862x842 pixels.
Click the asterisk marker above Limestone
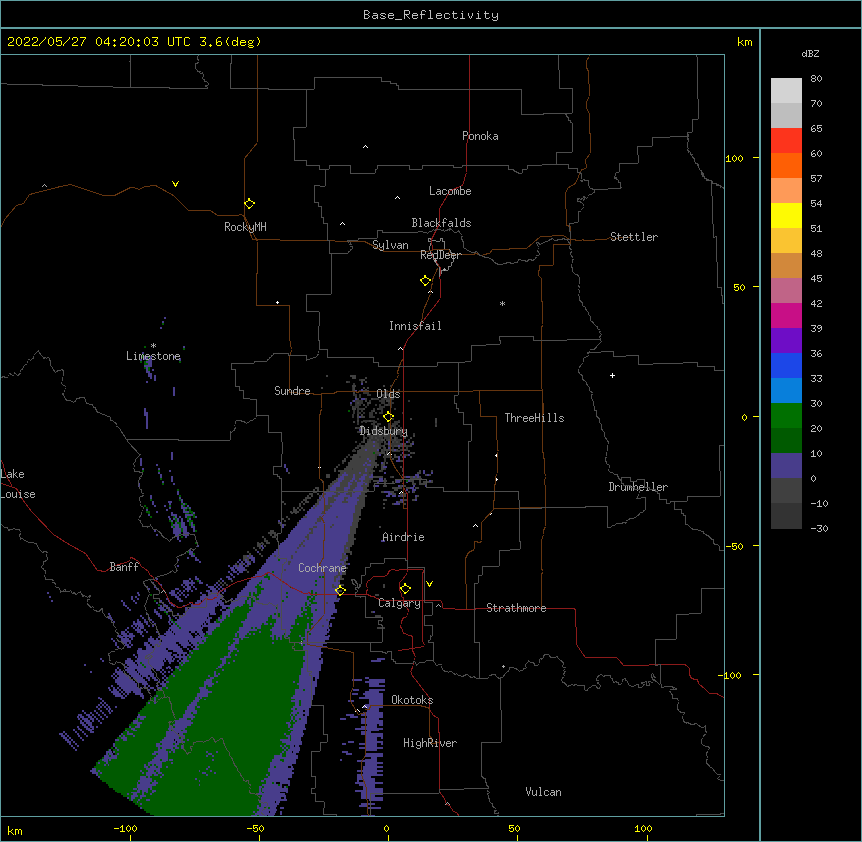tap(153, 346)
